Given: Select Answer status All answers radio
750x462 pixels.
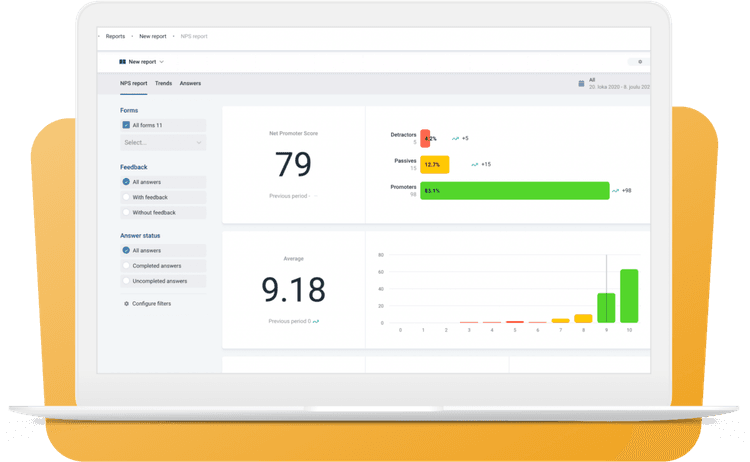Looking at the screenshot, I should tap(126, 251).
